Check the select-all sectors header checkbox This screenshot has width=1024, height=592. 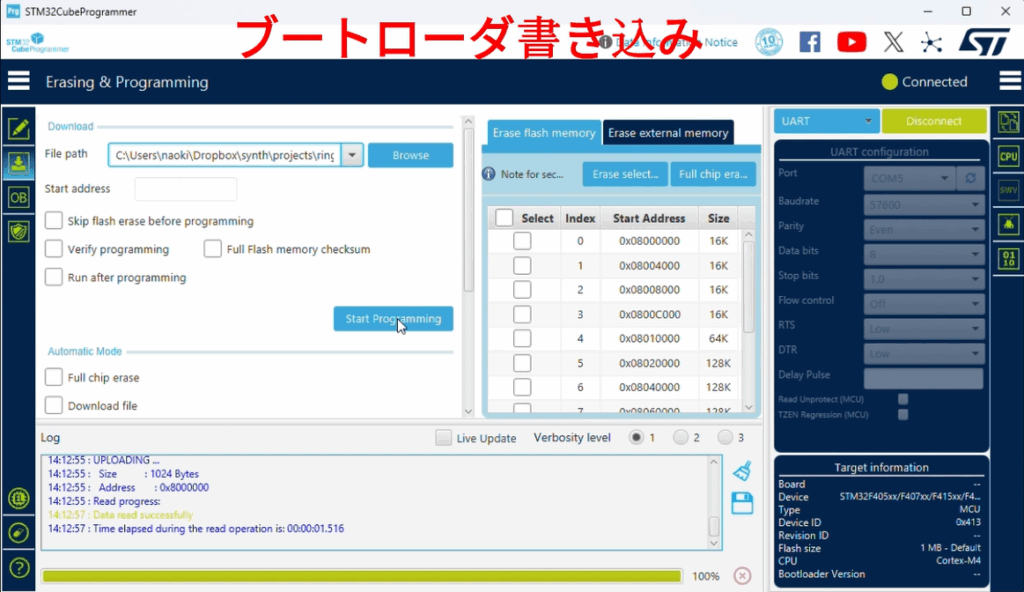504,218
